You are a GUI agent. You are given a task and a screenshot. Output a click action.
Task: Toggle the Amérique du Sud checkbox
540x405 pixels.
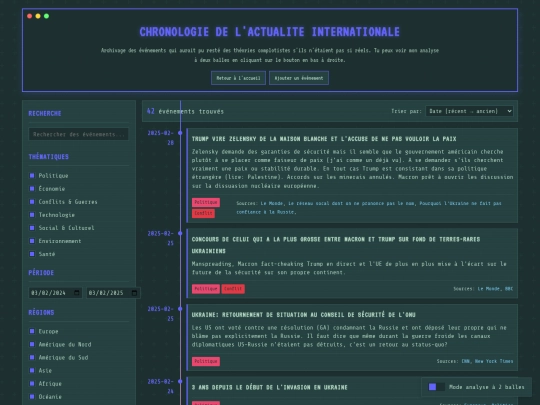coord(32,357)
